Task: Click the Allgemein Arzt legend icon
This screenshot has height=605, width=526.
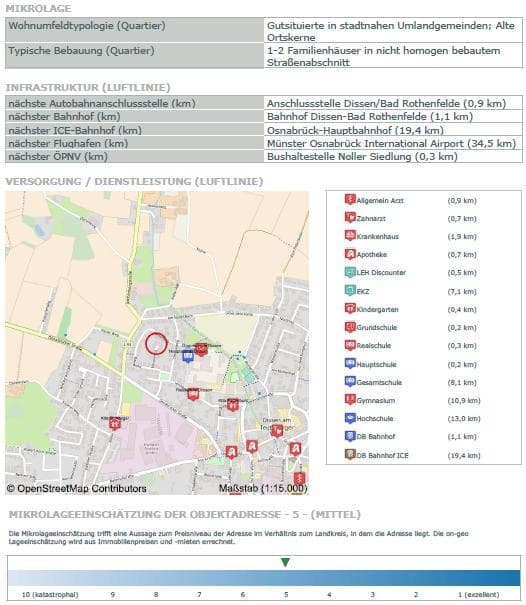Action: click(x=350, y=199)
